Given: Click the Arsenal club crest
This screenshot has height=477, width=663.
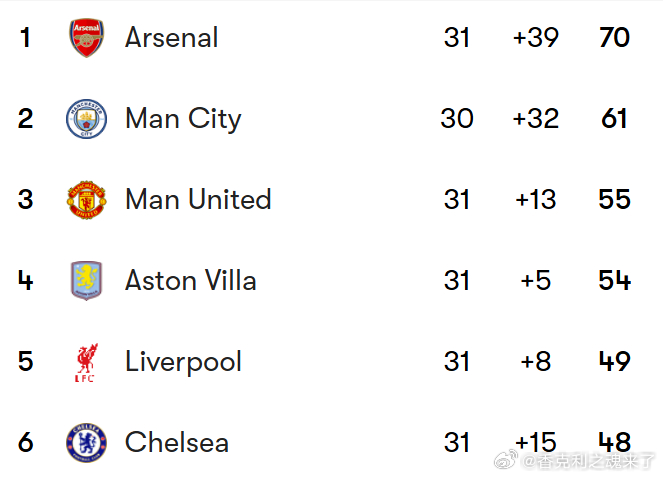Looking at the screenshot, I should click(86, 38).
